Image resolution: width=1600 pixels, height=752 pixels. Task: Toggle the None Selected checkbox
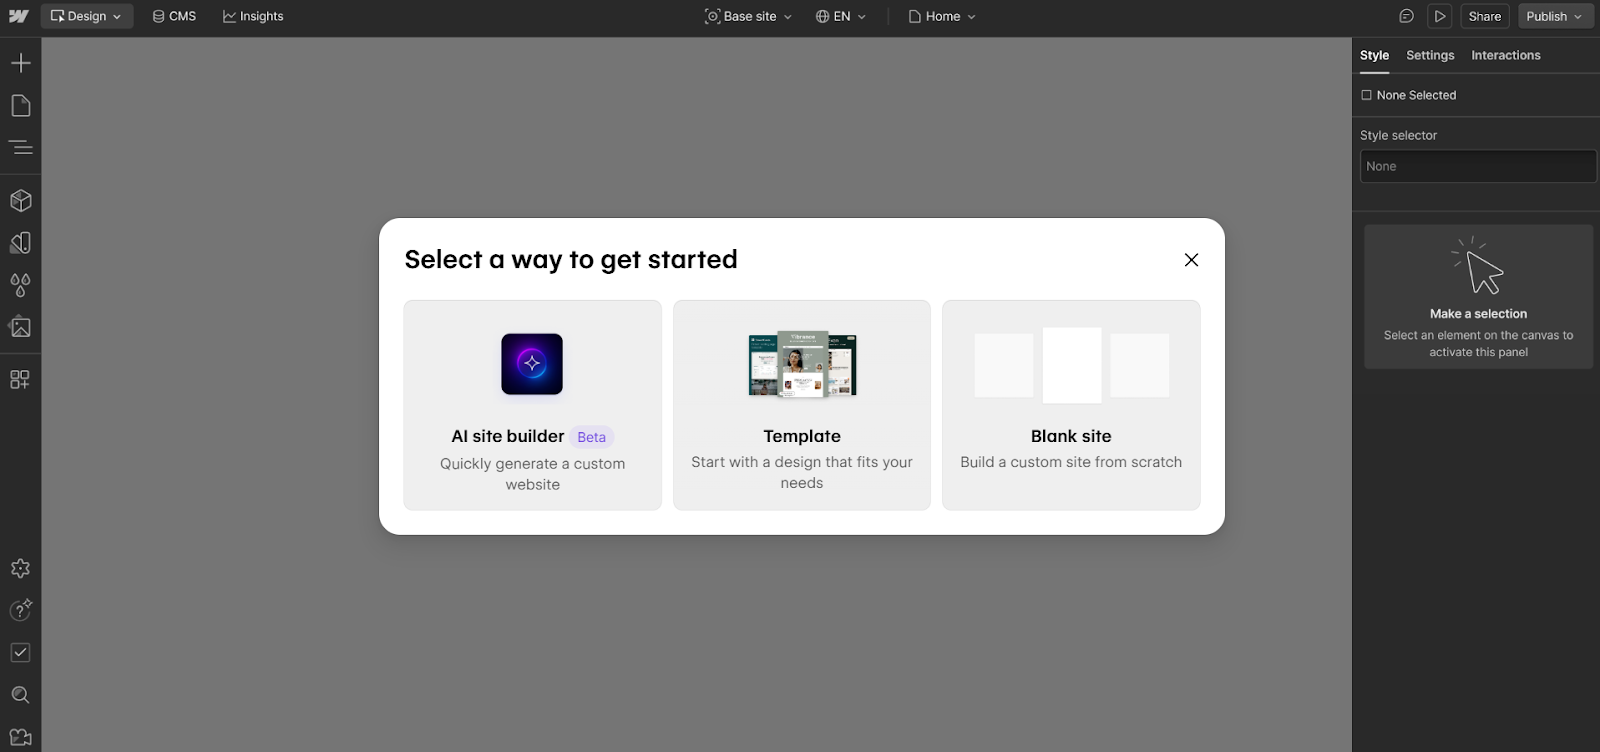[x=1366, y=95]
